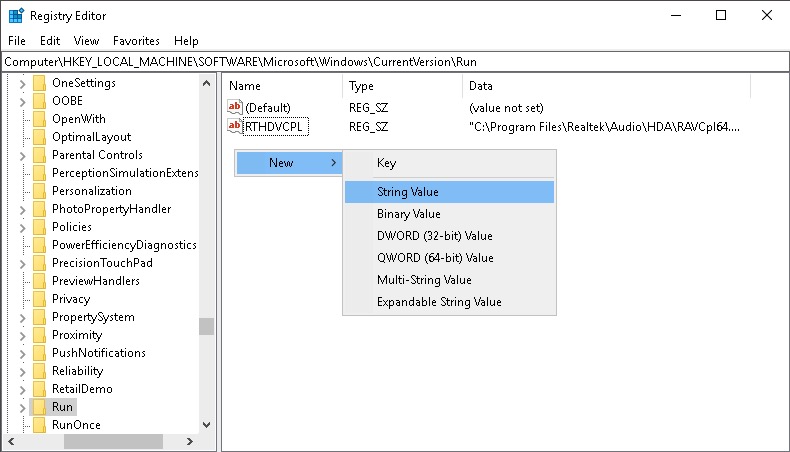Choose String Value from the New submenu

449,192
